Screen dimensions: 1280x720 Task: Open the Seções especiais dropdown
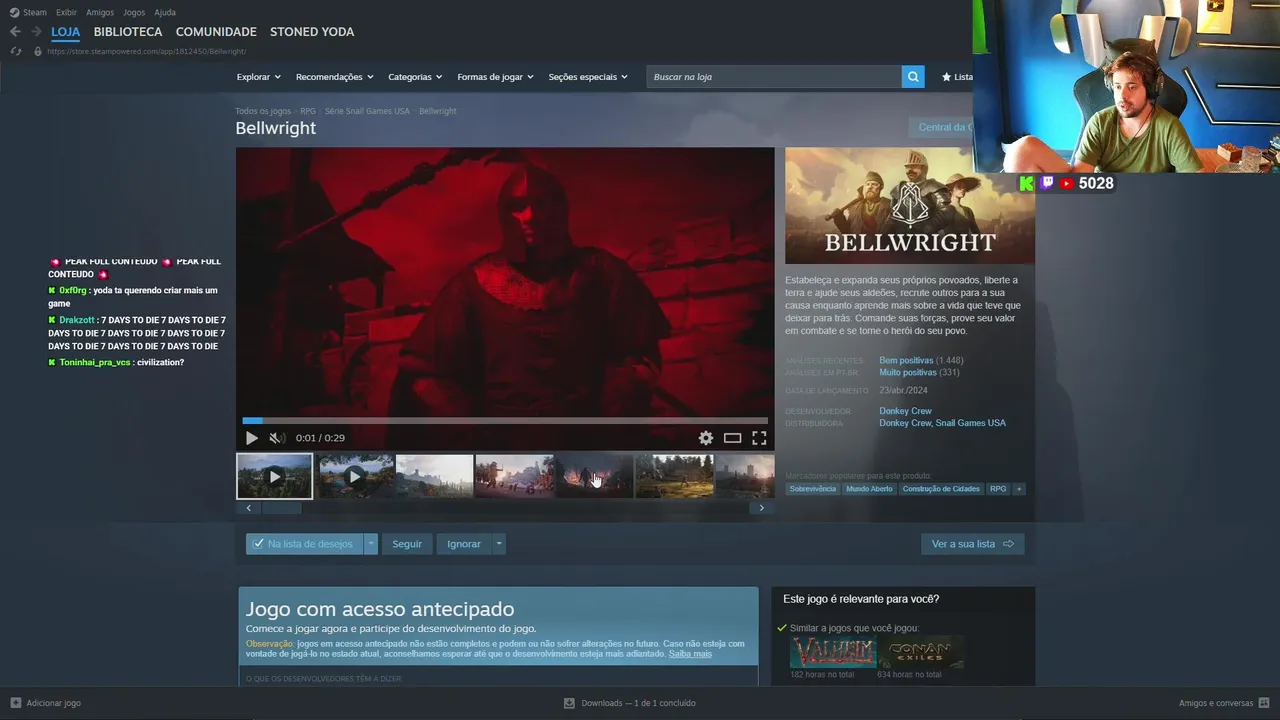[x=588, y=77]
